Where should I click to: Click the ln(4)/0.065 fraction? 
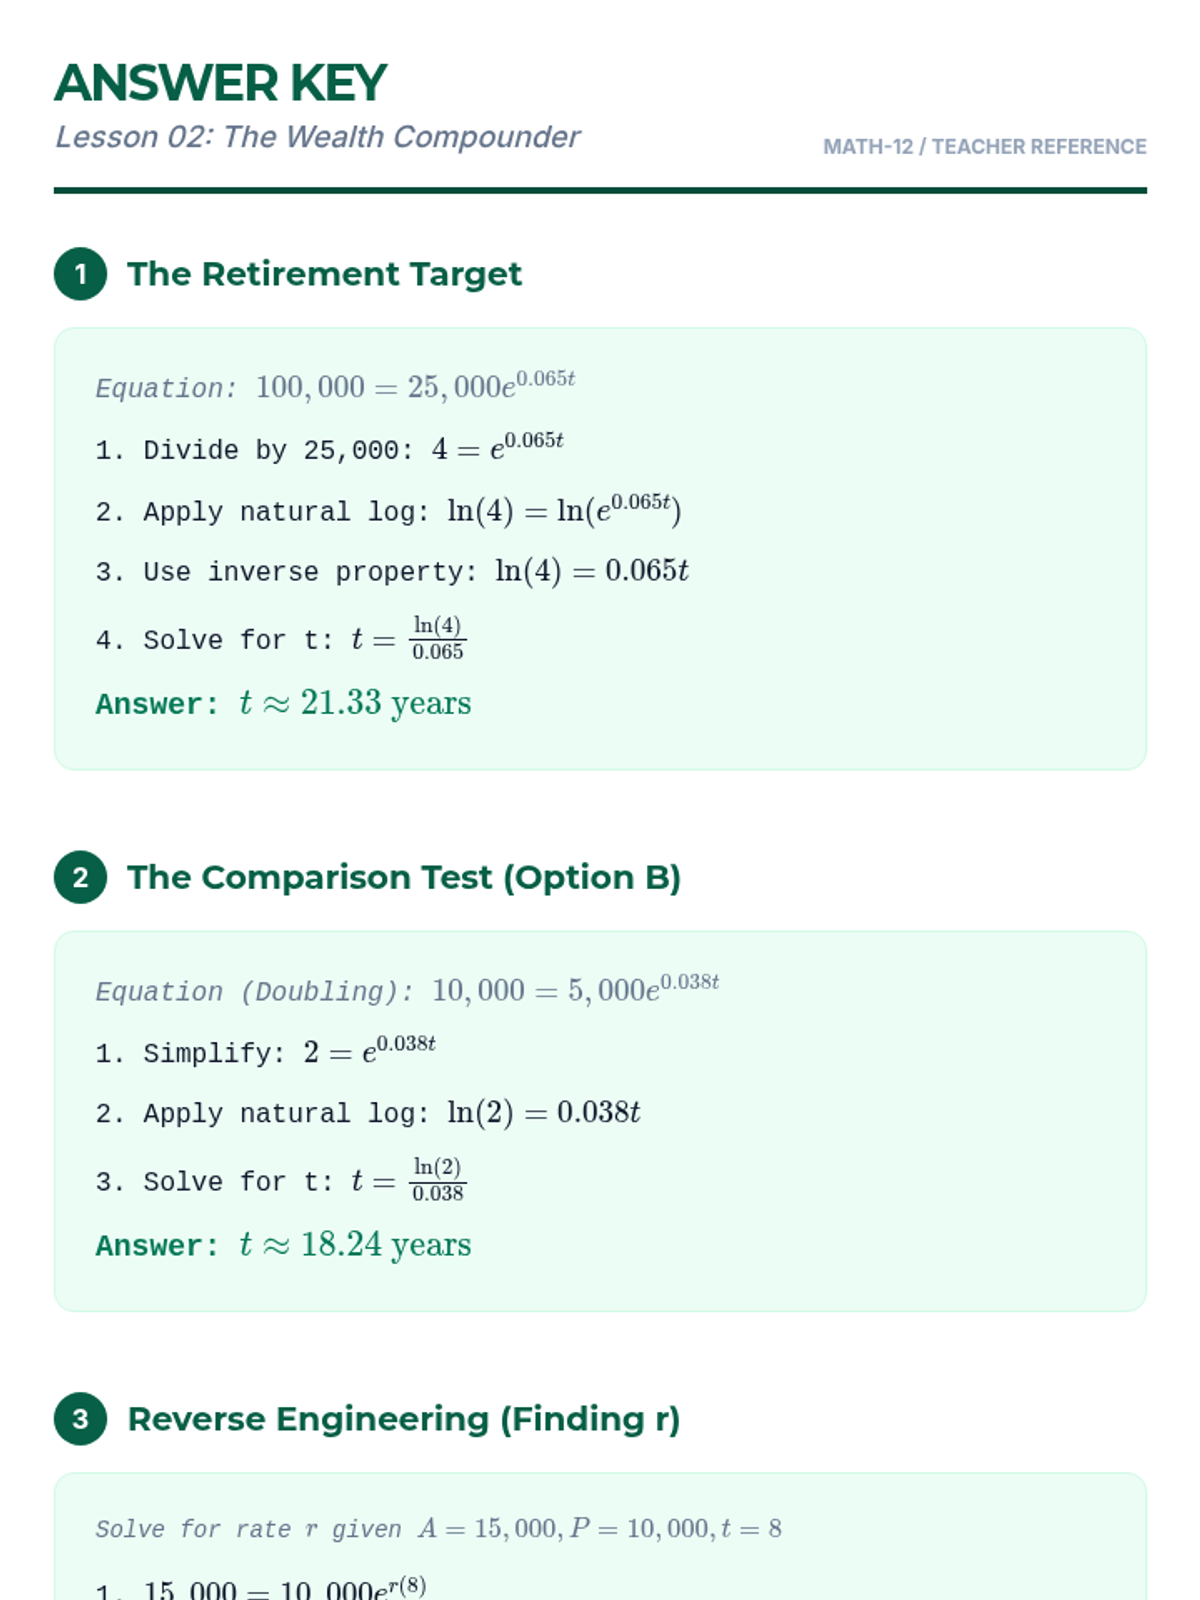click(438, 638)
